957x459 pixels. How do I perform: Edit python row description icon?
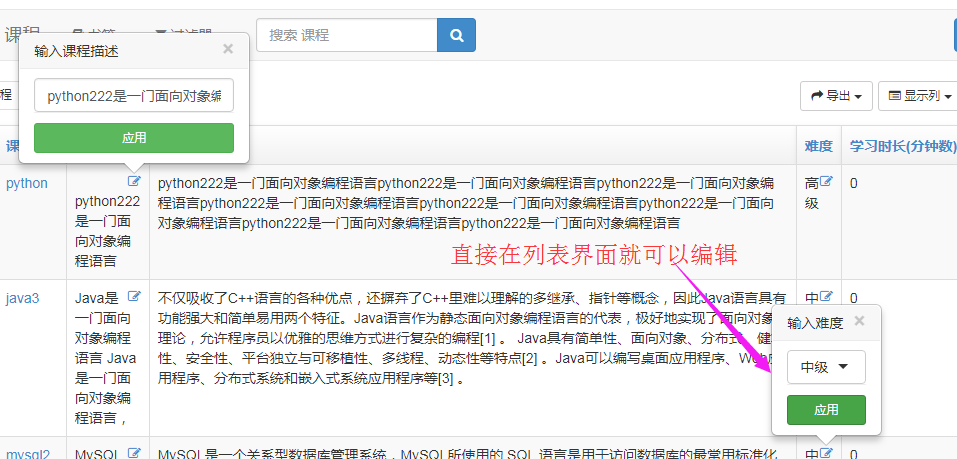(x=134, y=181)
